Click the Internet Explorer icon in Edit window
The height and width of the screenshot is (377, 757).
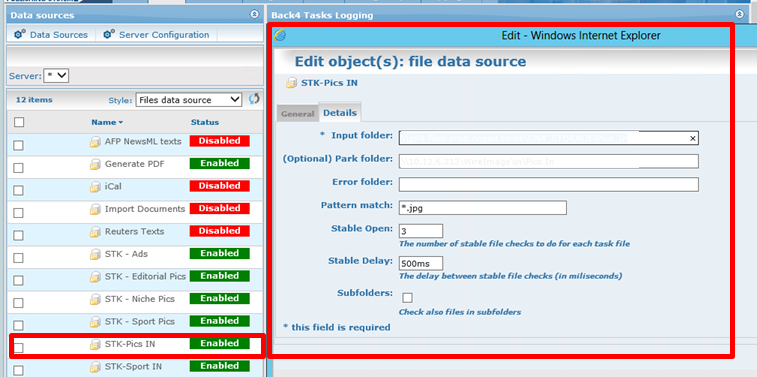pos(280,35)
